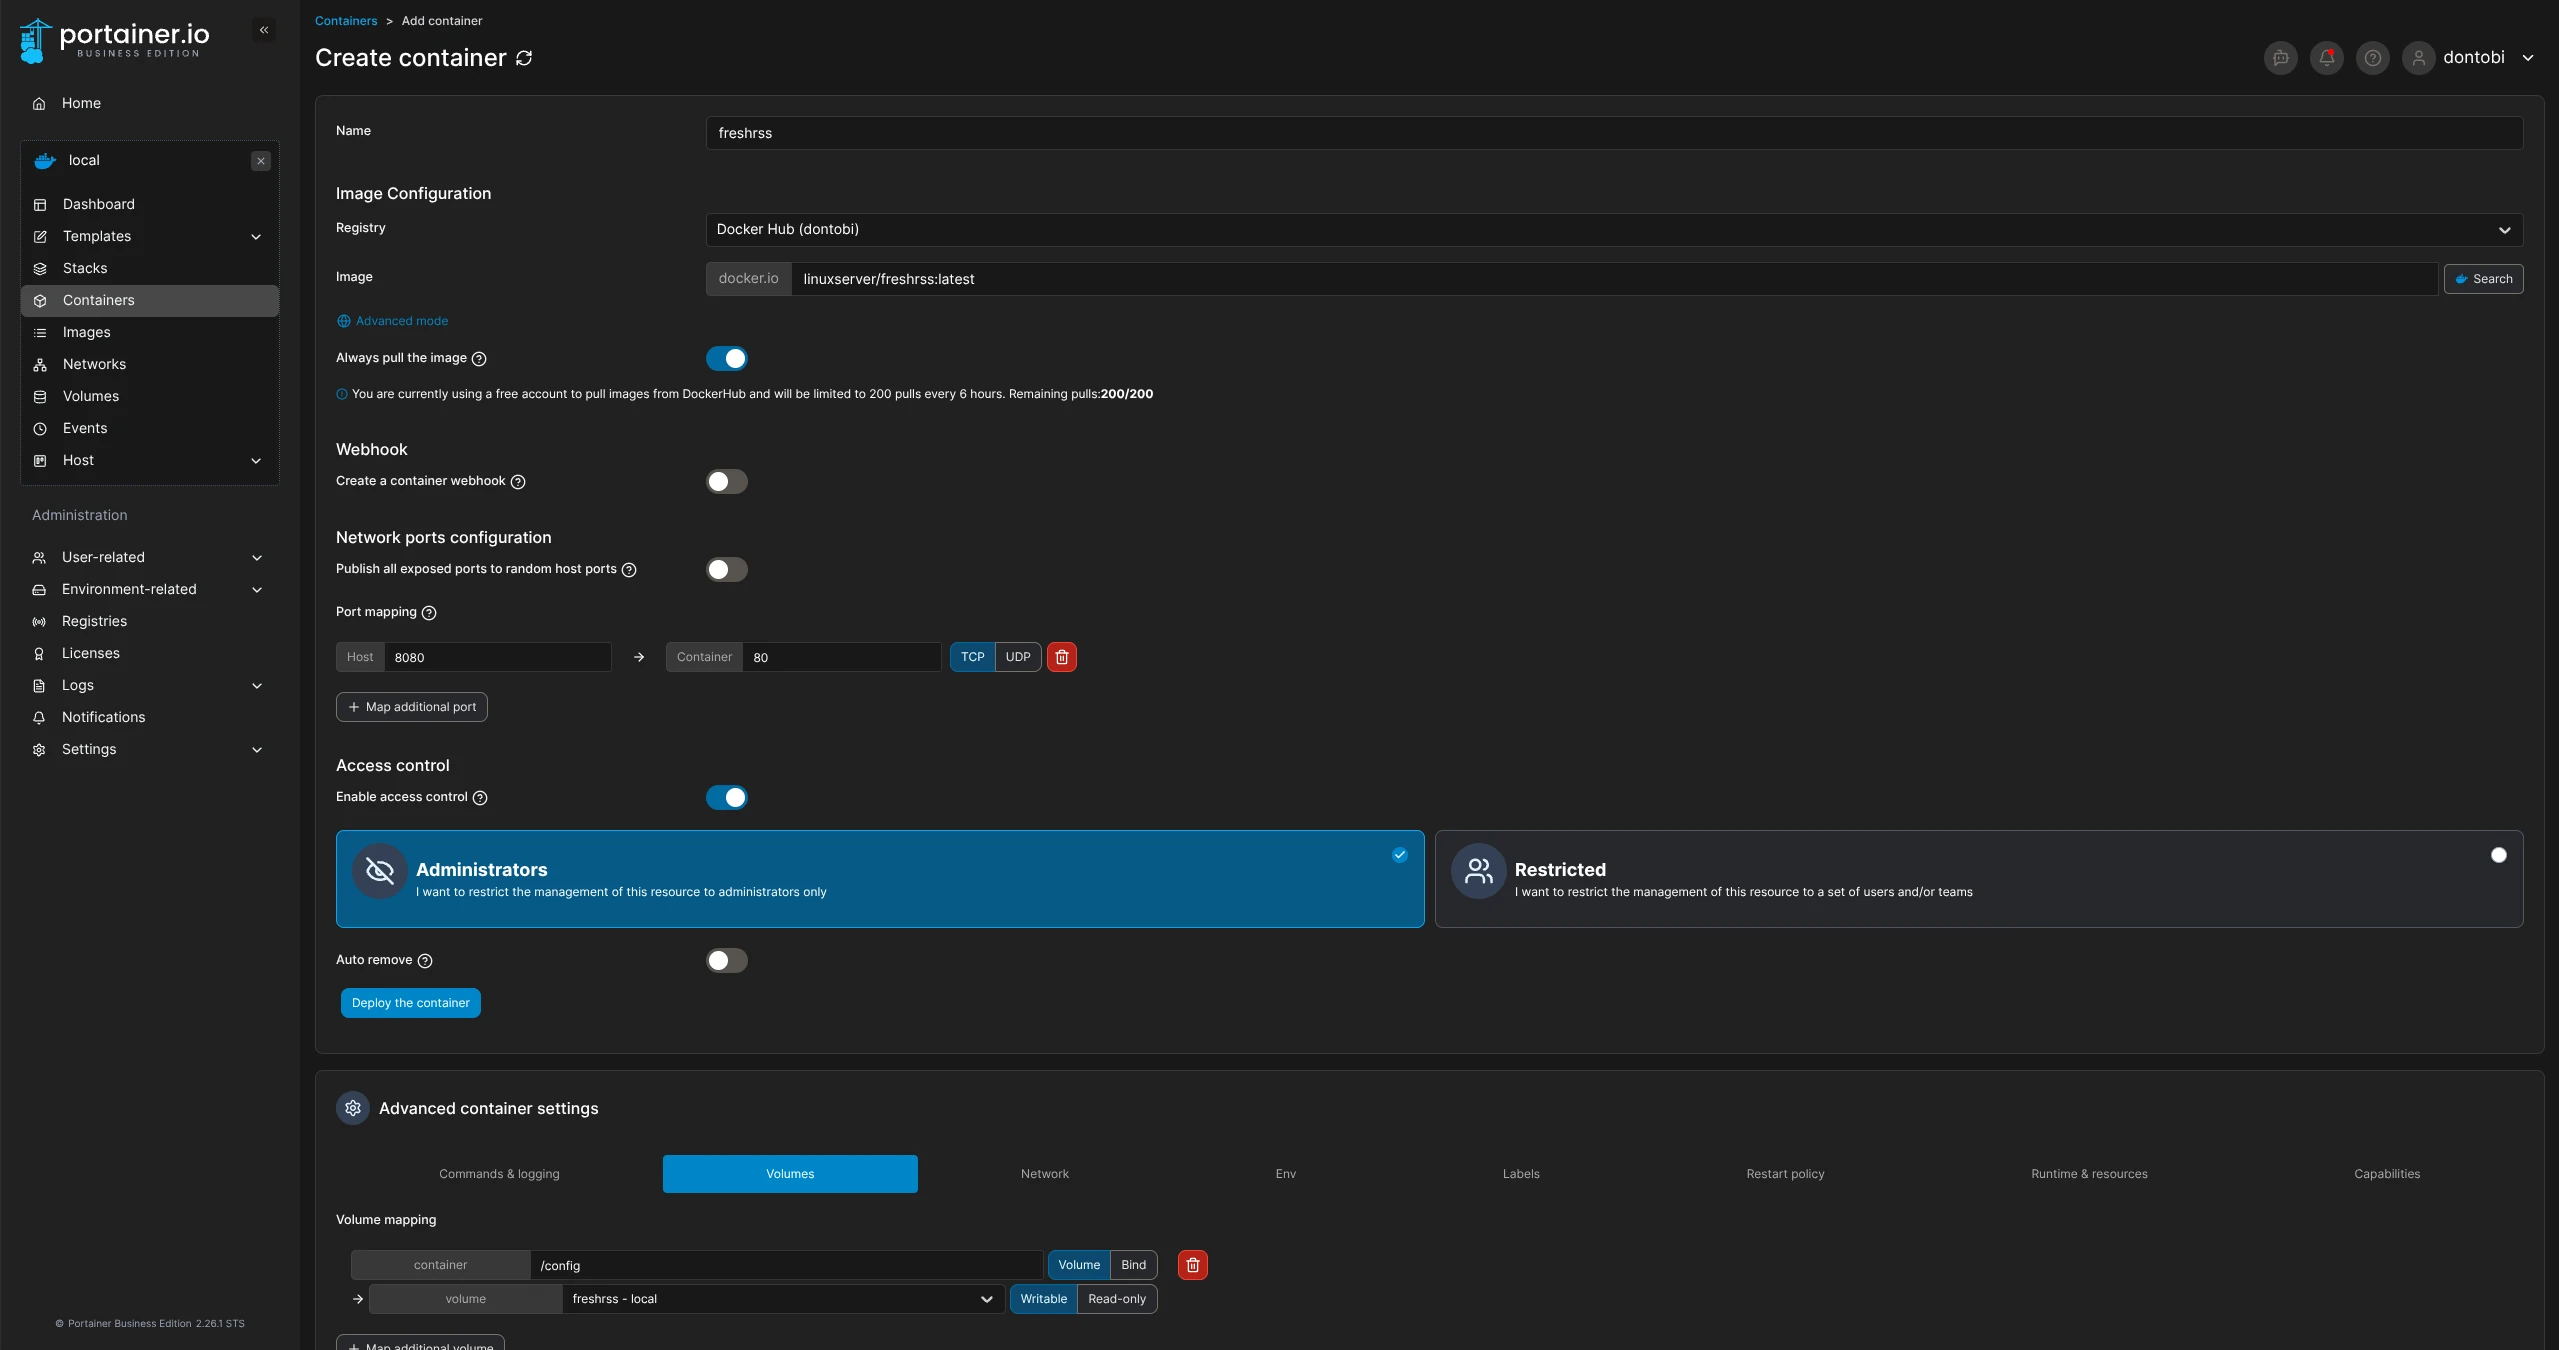Viewport: 2559px width, 1350px height.
Task: Click the help icon beside Auto remove
Action: (425, 961)
